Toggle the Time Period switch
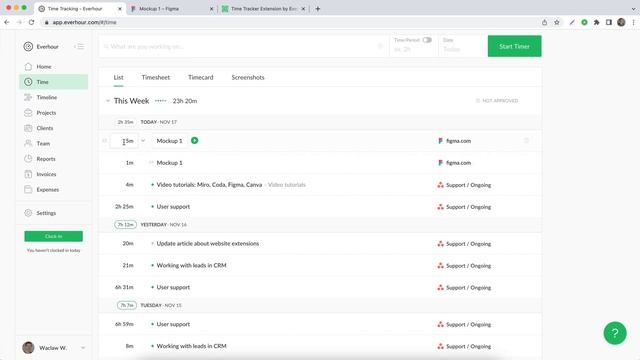Screen dimensions: 640x360 click(x=427, y=40)
